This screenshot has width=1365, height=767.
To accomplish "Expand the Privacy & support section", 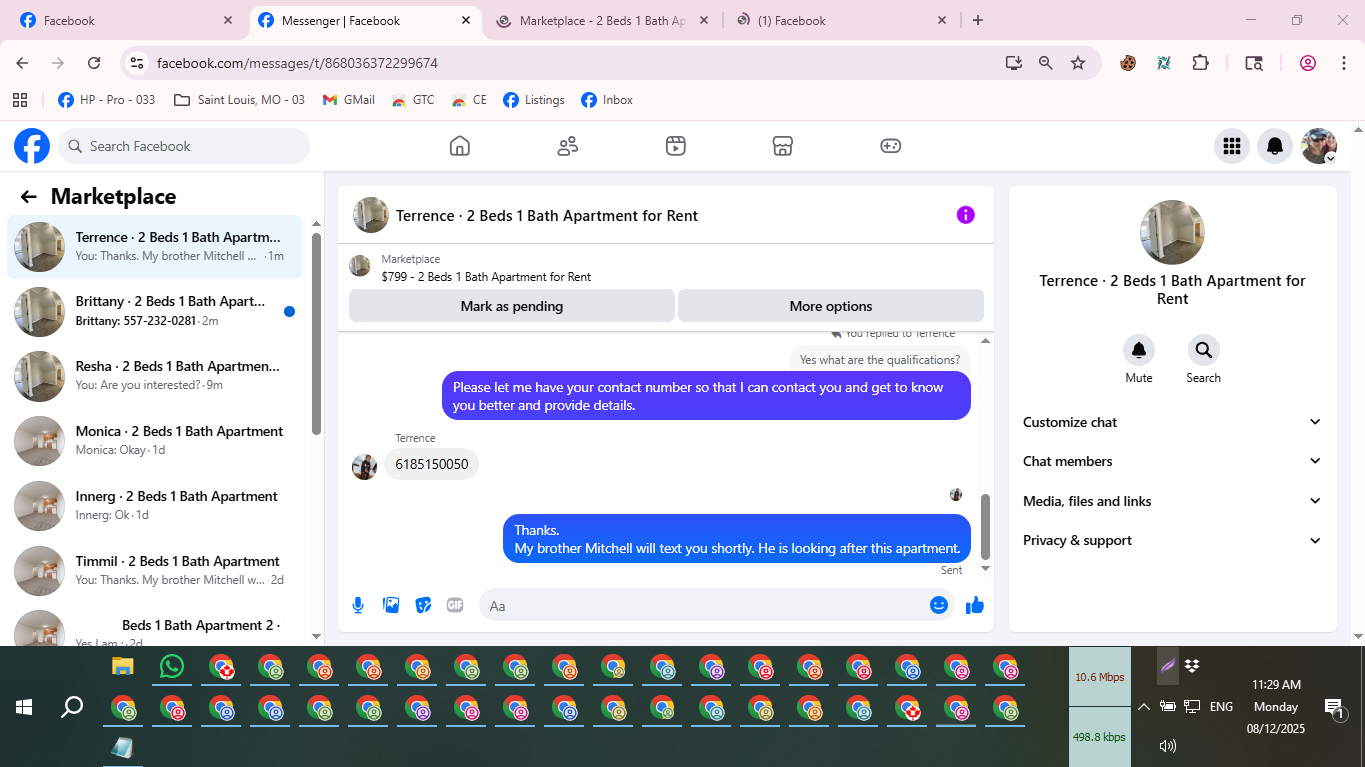I will coord(1173,540).
